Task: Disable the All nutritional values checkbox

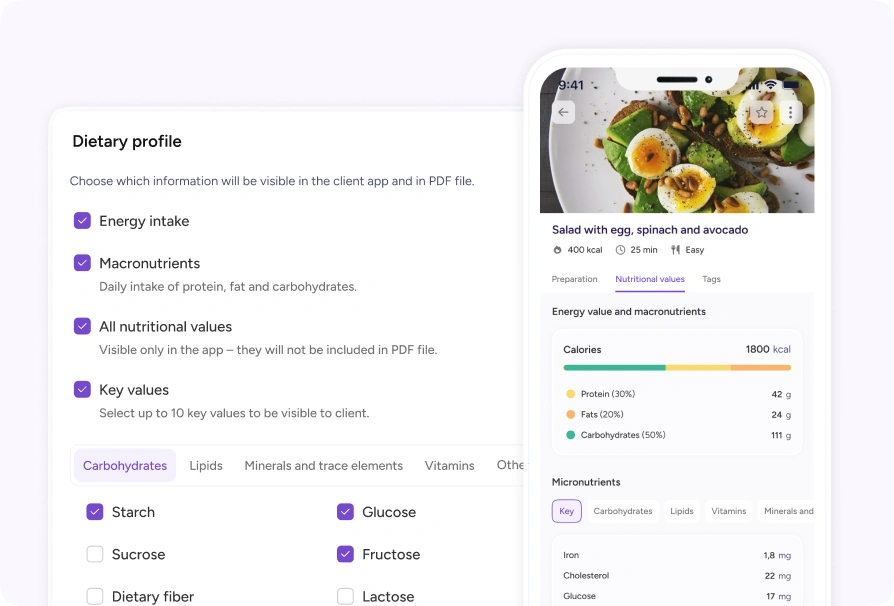Action: pyautogui.click(x=82, y=326)
